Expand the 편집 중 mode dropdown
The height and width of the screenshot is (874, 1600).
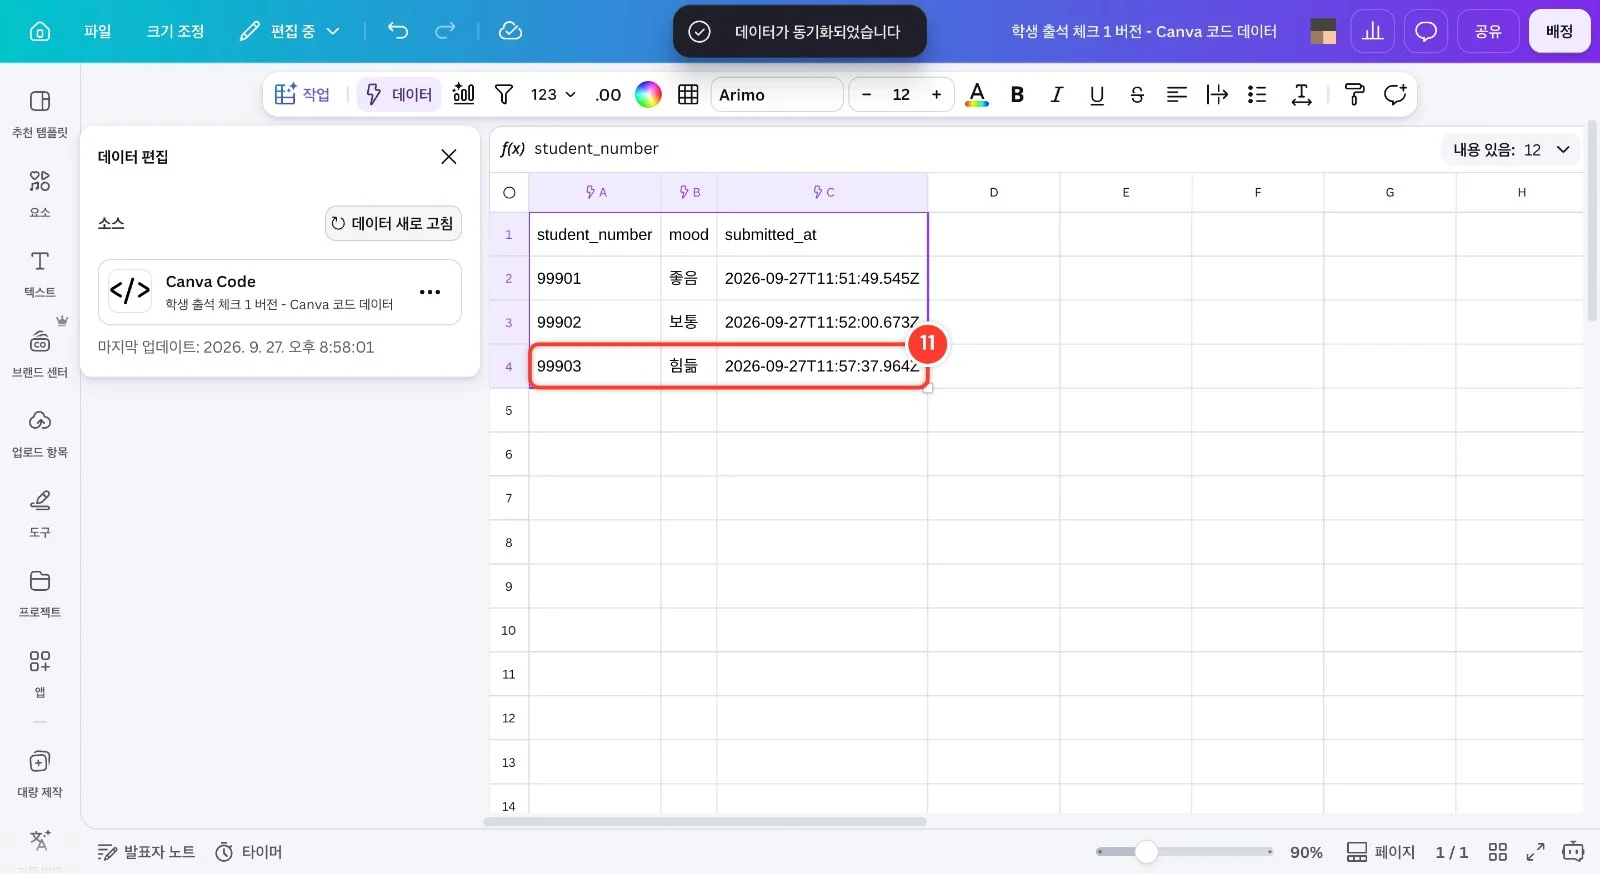(x=290, y=31)
